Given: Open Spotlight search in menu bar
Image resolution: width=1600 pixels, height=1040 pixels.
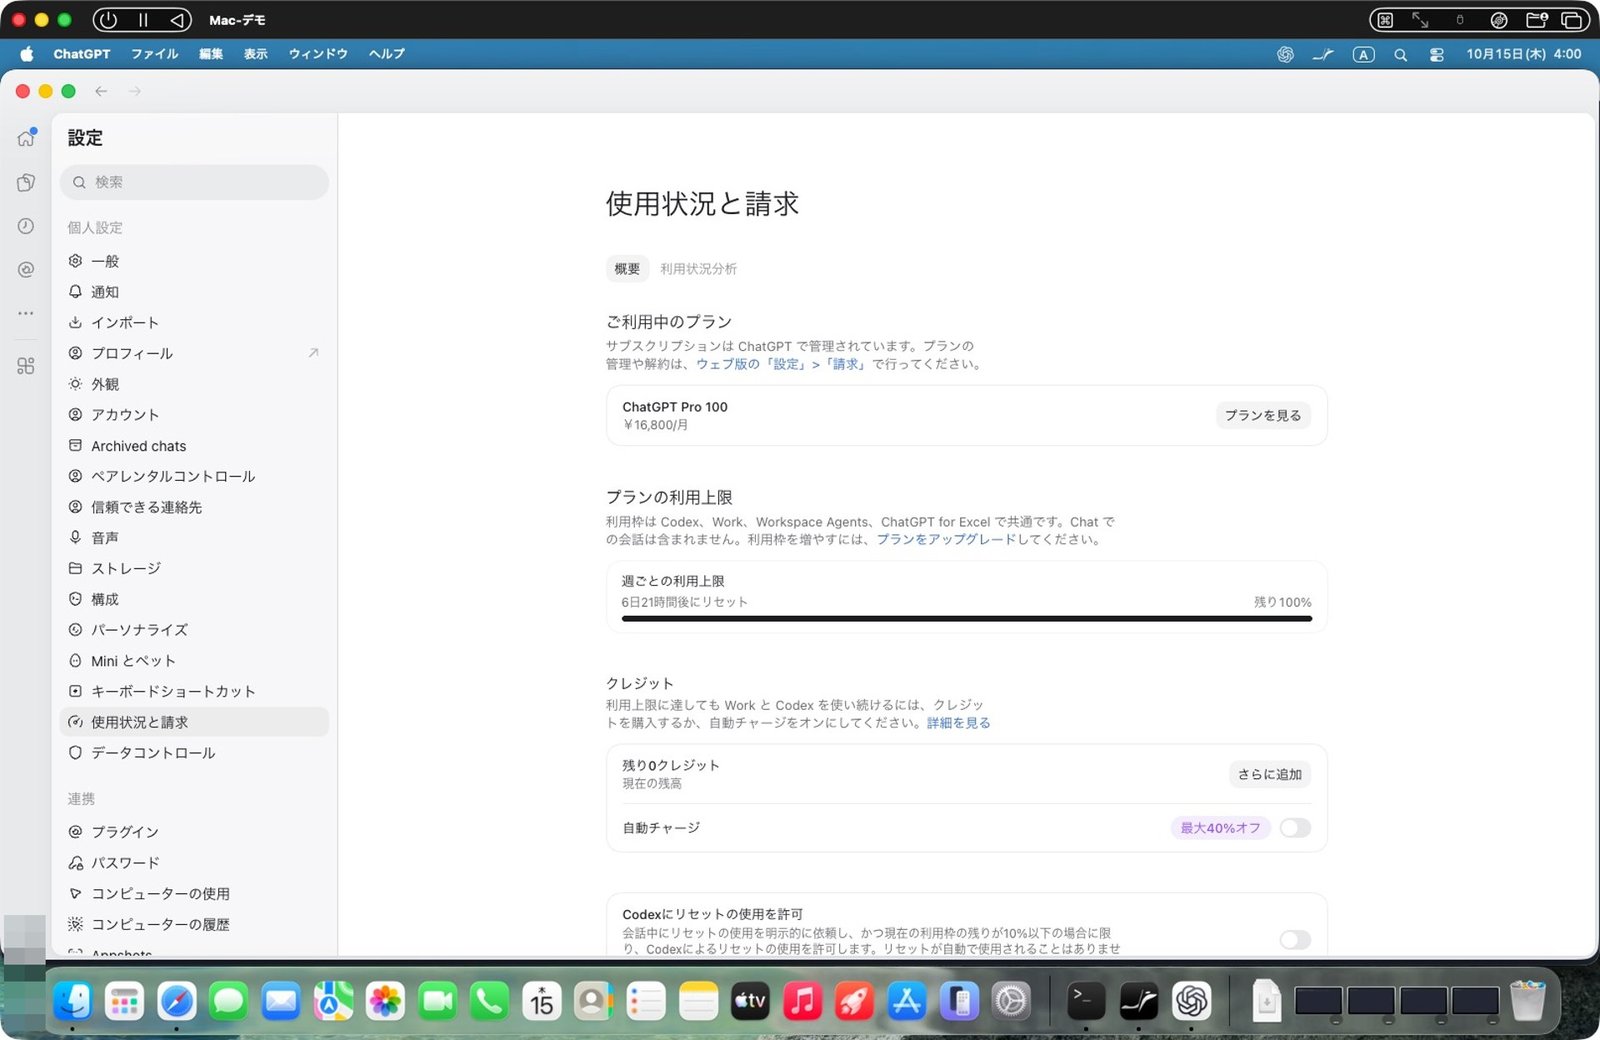Looking at the screenshot, I should tap(1401, 55).
